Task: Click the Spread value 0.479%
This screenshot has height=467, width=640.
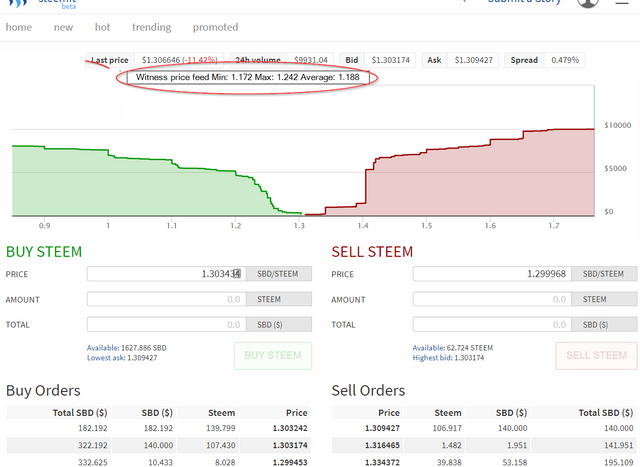Action: coord(565,60)
